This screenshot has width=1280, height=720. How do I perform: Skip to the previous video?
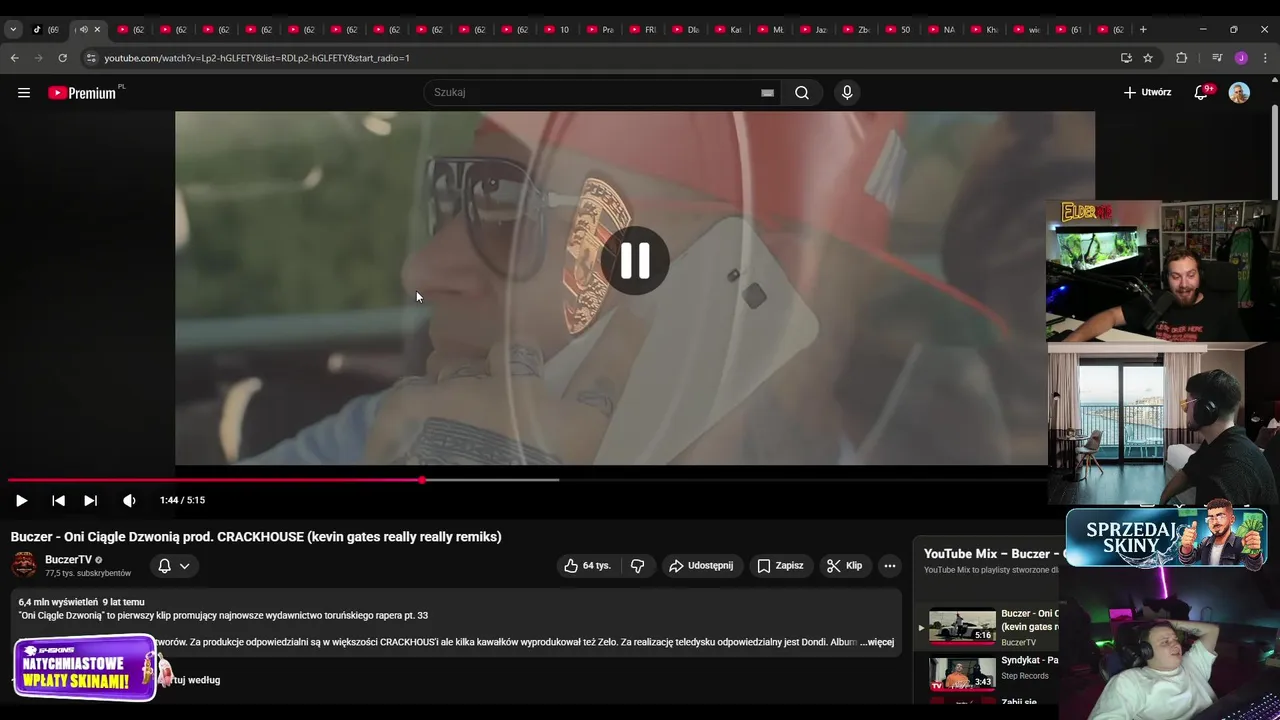(58, 500)
